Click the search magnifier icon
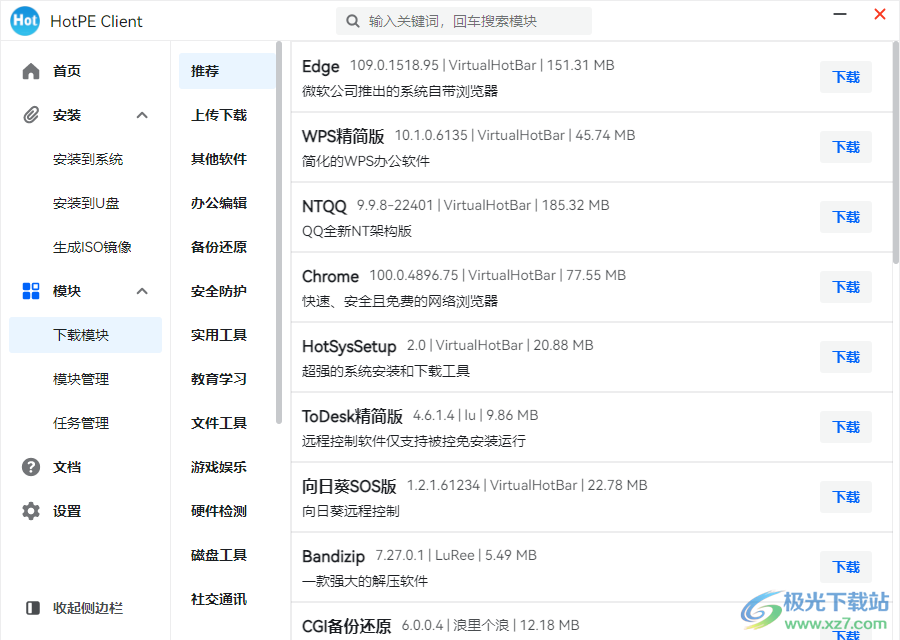The height and width of the screenshot is (640, 900). click(x=352, y=21)
